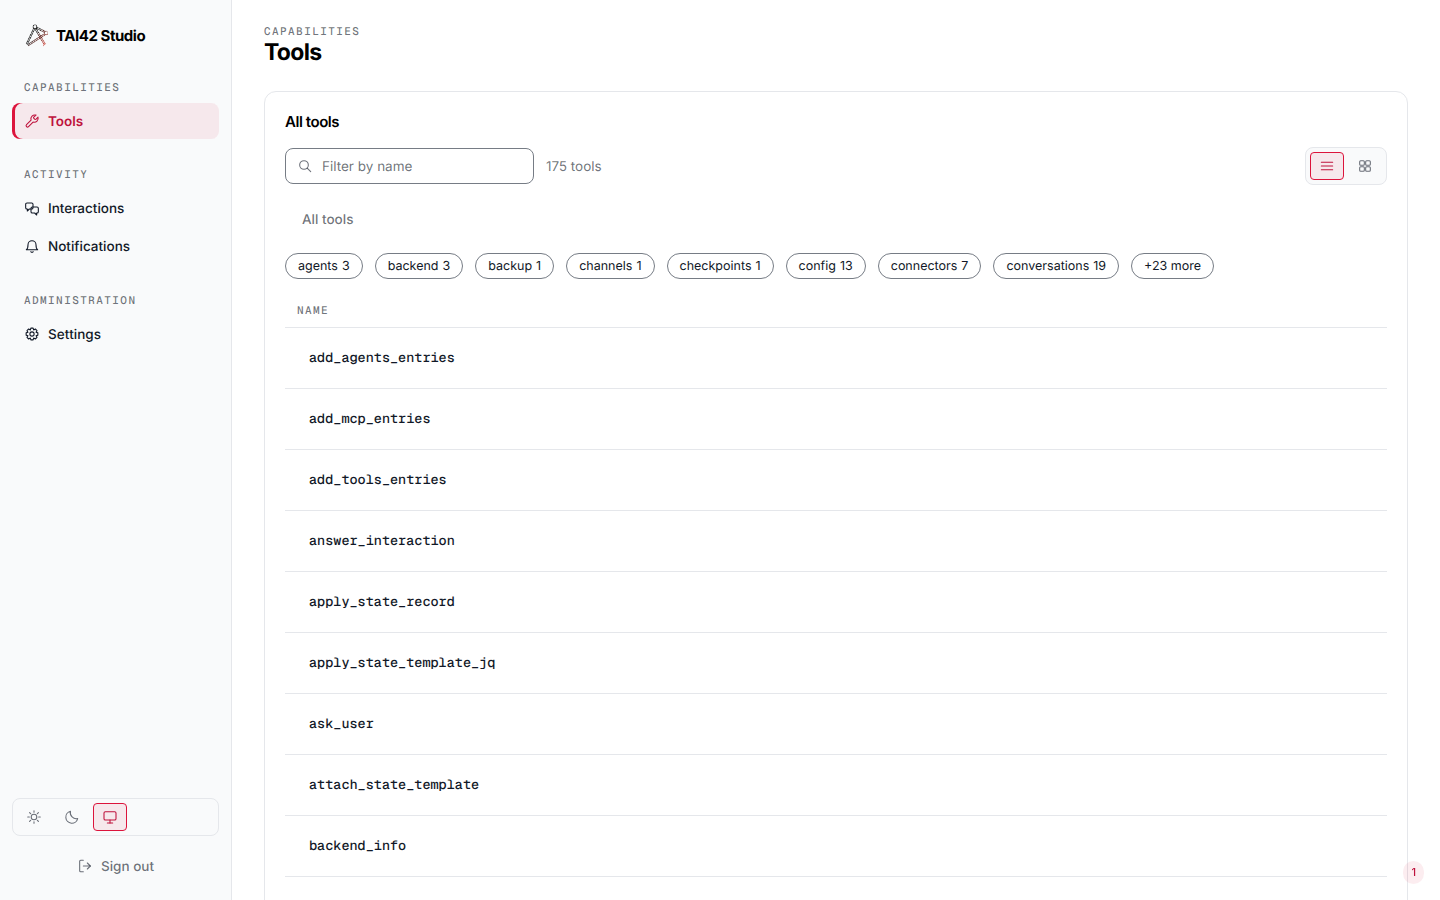Filter by connectors 7 tag
Image resolution: width=1440 pixels, height=900 pixels.
click(929, 266)
